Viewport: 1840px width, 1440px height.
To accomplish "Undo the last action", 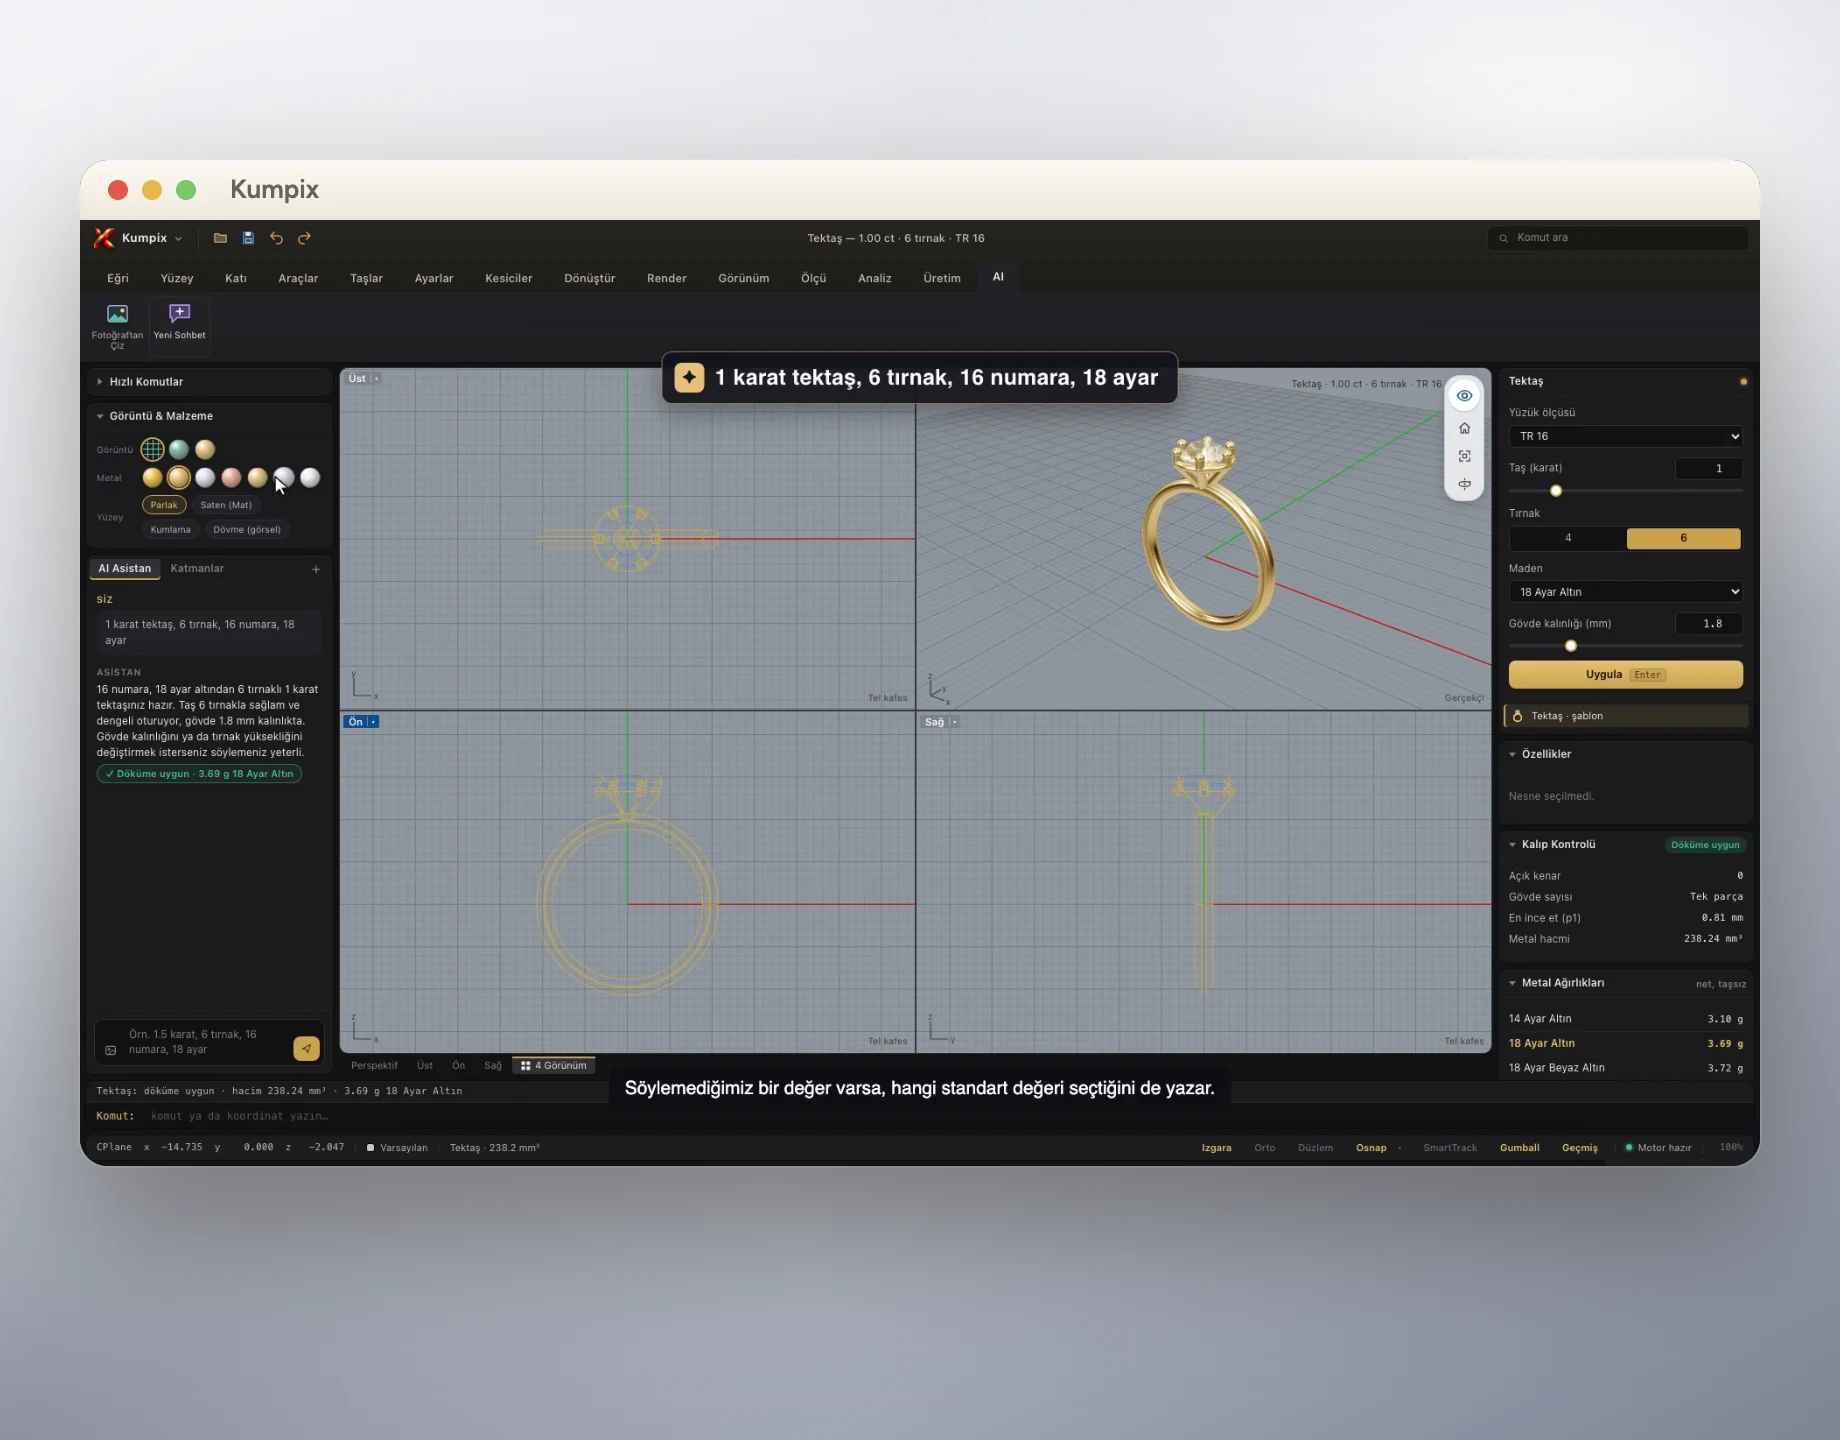I will pos(276,238).
